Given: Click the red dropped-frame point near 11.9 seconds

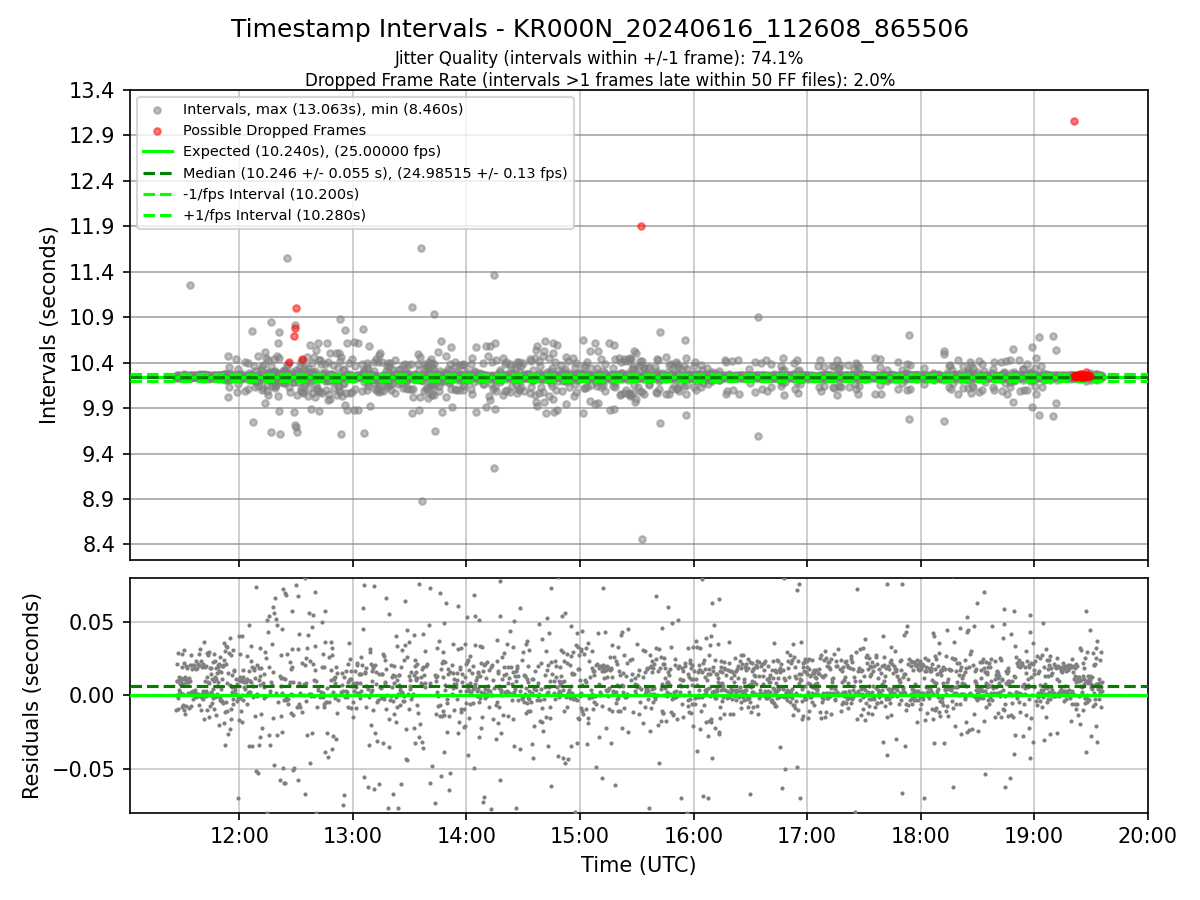Looking at the screenshot, I should pyautogui.click(x=641, y=226).
